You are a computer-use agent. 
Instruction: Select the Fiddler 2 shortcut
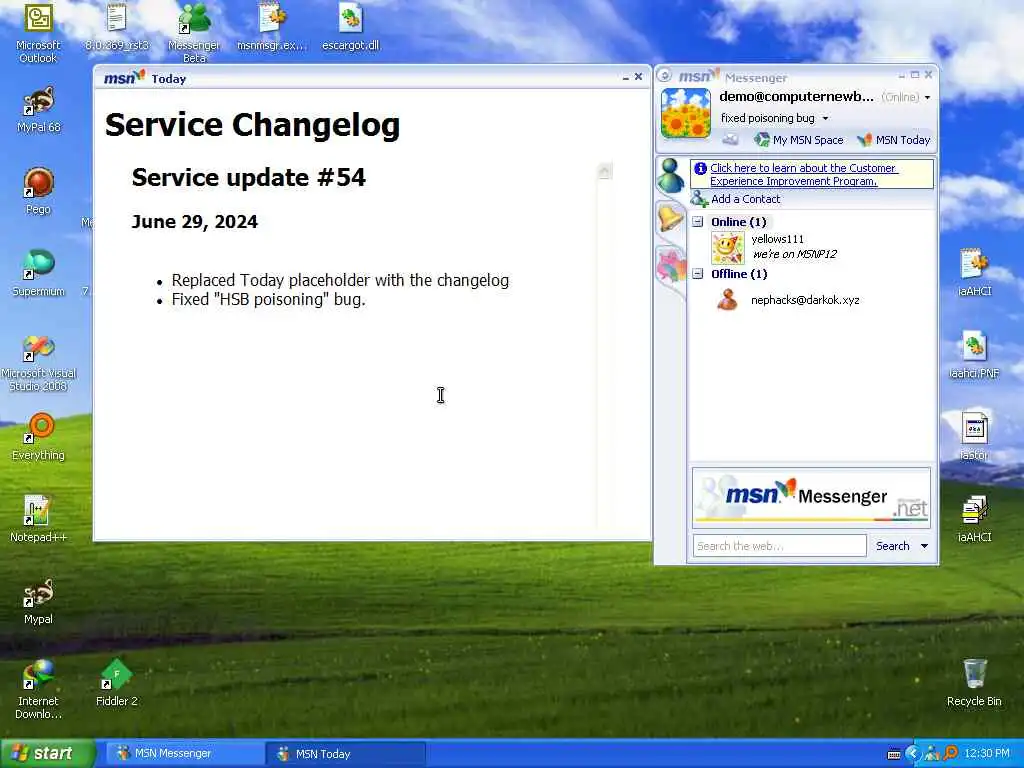click(117, 683)
